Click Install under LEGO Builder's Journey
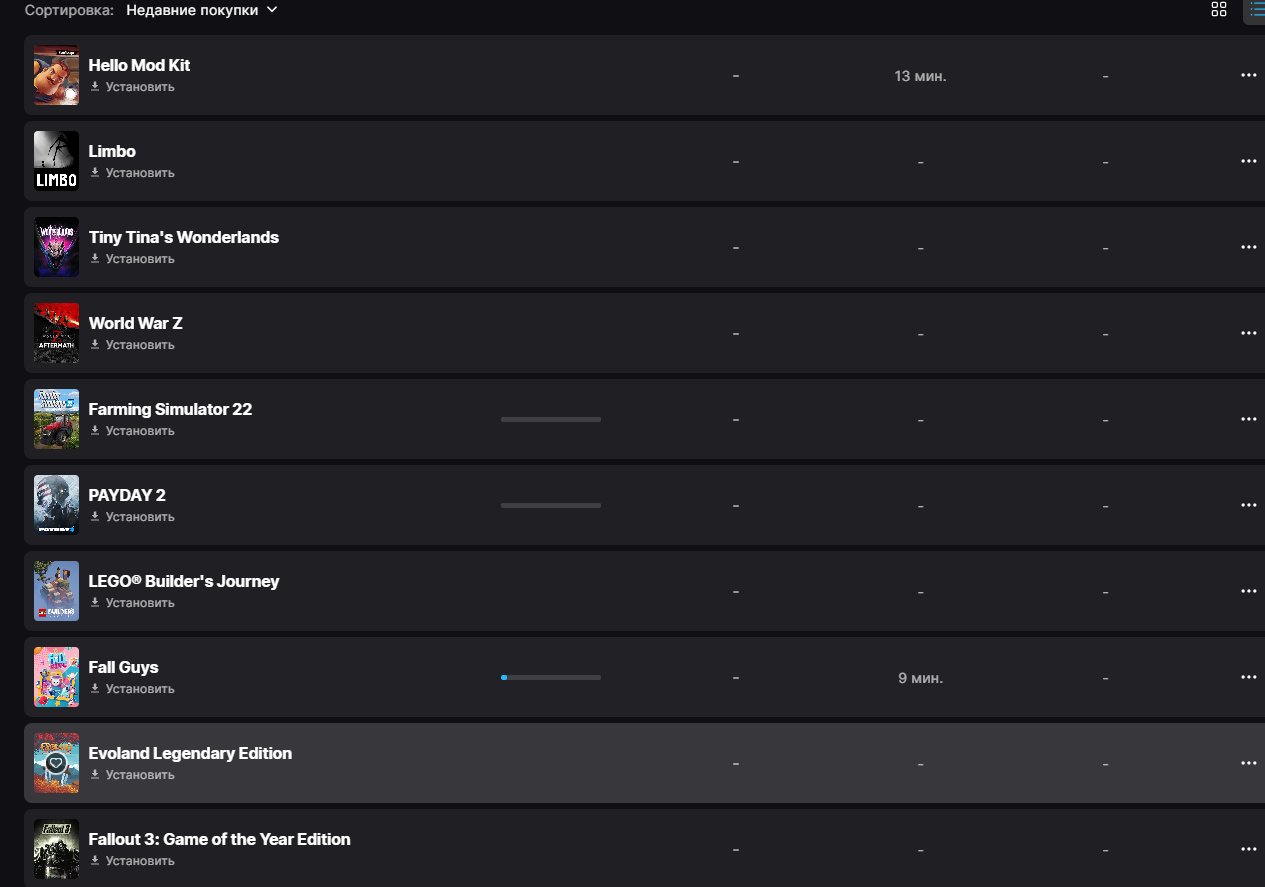The width and height of the screenshot is (1265, 887). [x=133, y=603]
